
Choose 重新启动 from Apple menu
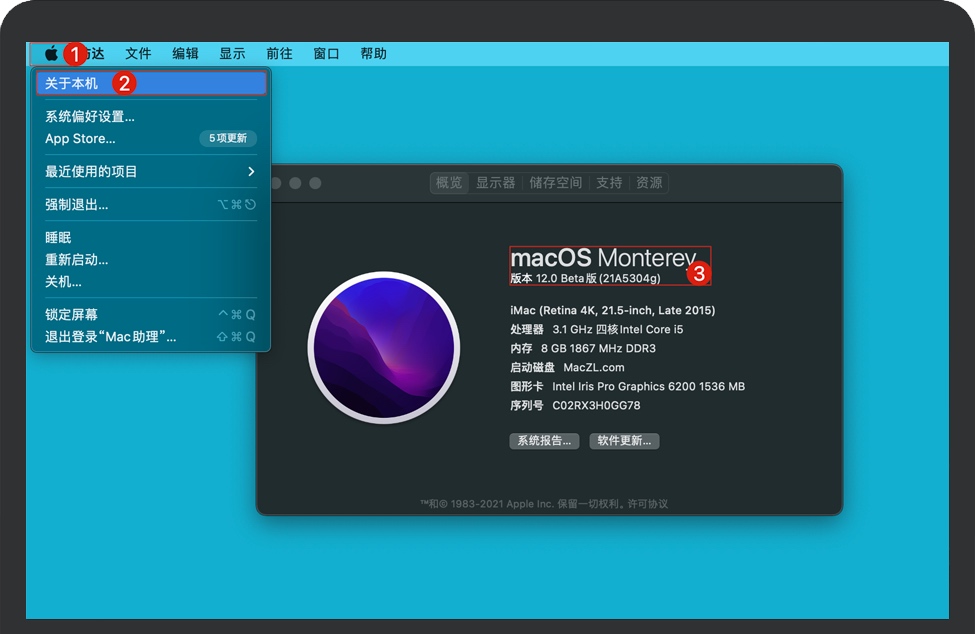[77, 260]
